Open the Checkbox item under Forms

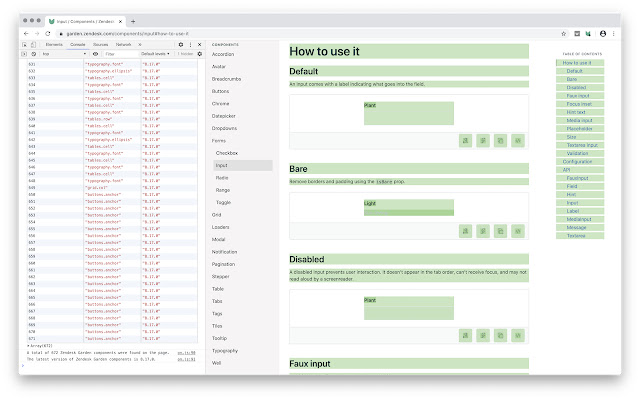[x=227, y=152]
